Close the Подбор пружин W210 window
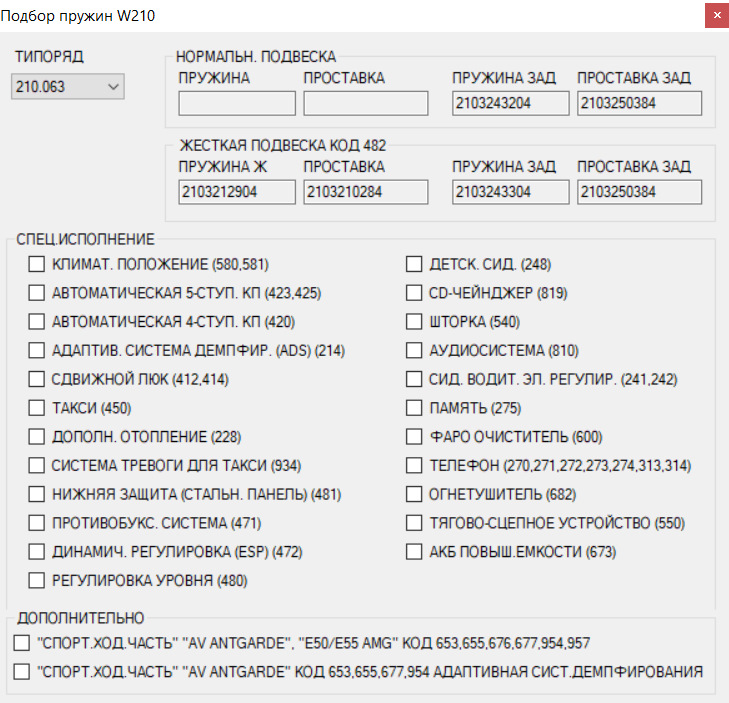729x703 pixels. click(x=716, y=16)
